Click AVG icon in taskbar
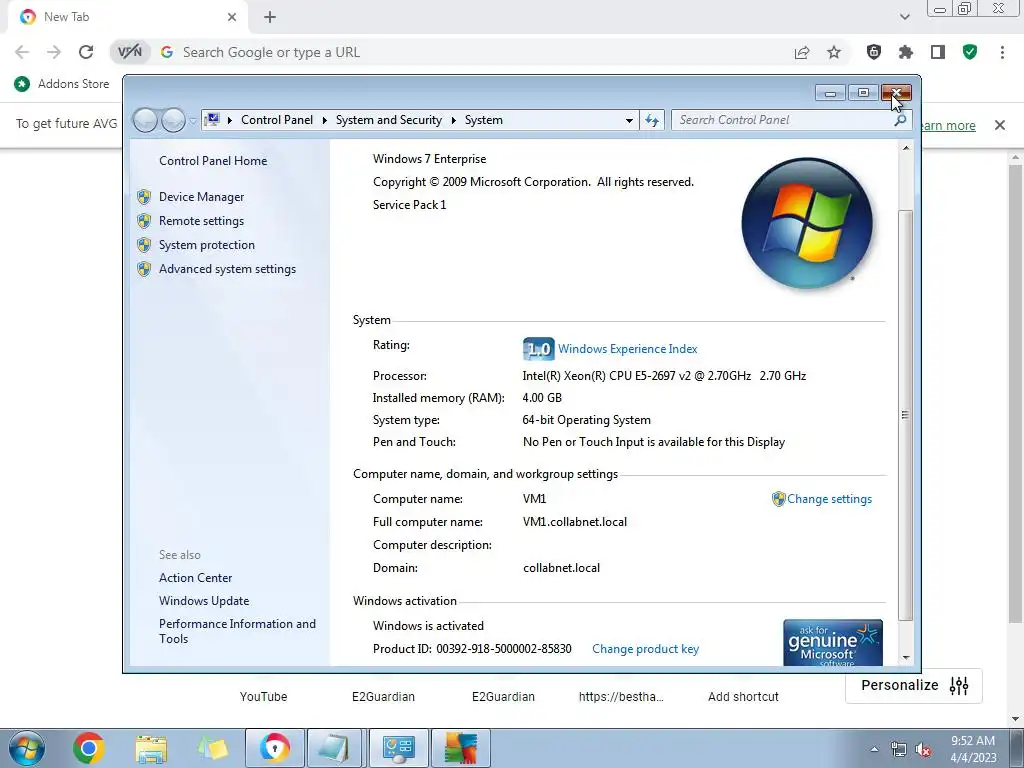This screenshot has height=768, width=1024. tap(460, 748)
